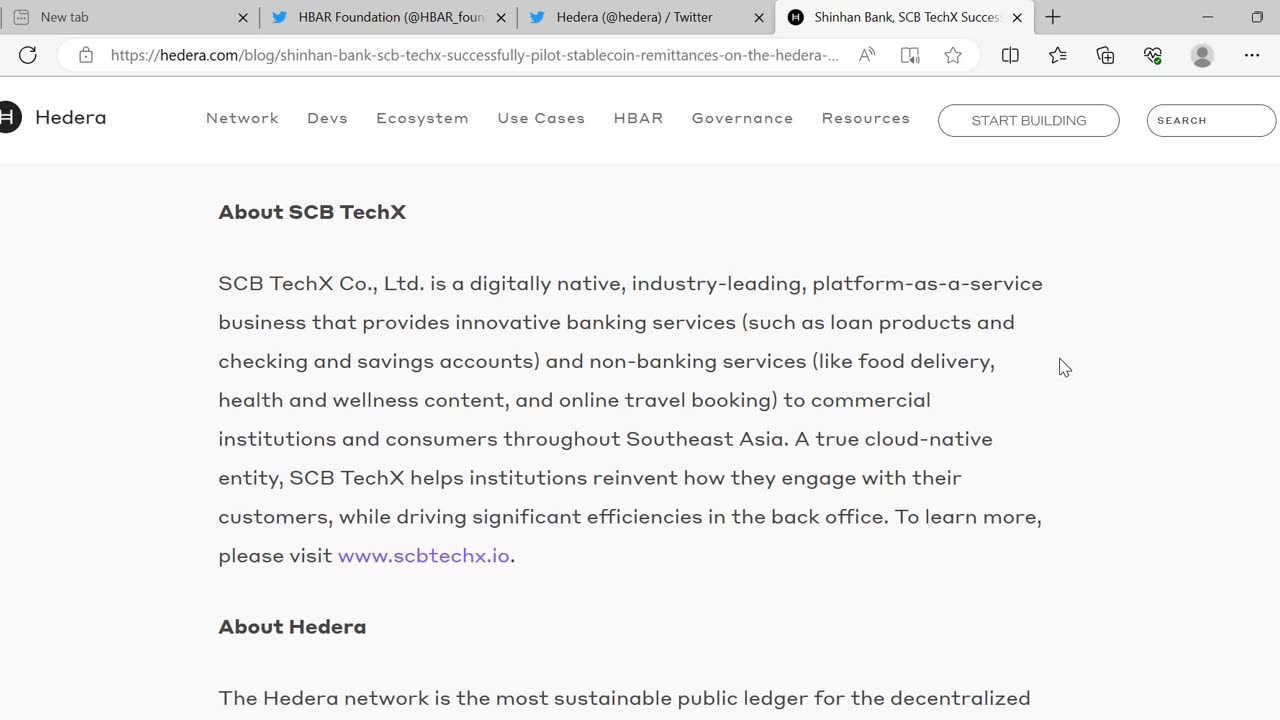Select the Shinhan Bank, SCB TechX tab
The height and width of the screenshot is (720, 1280).
[905, 17]
